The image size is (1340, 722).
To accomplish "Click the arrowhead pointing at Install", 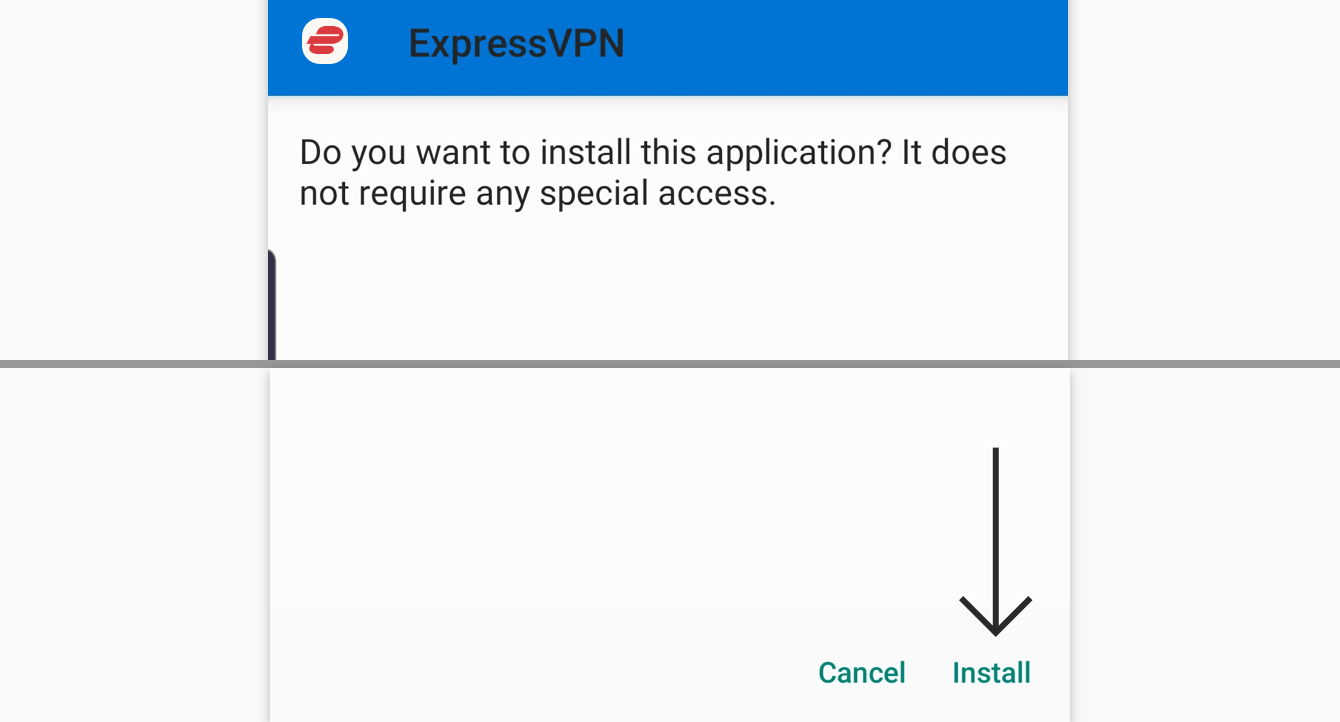I will 995,615.
